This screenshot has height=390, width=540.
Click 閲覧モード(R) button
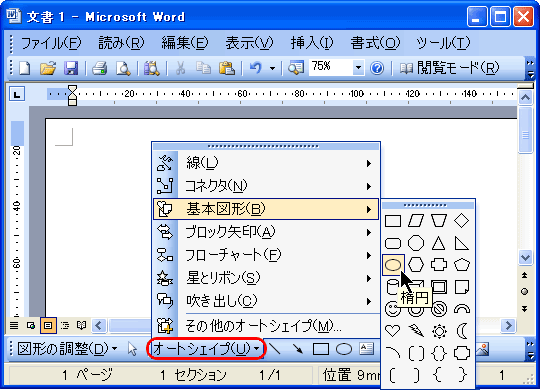coord(450,68)
